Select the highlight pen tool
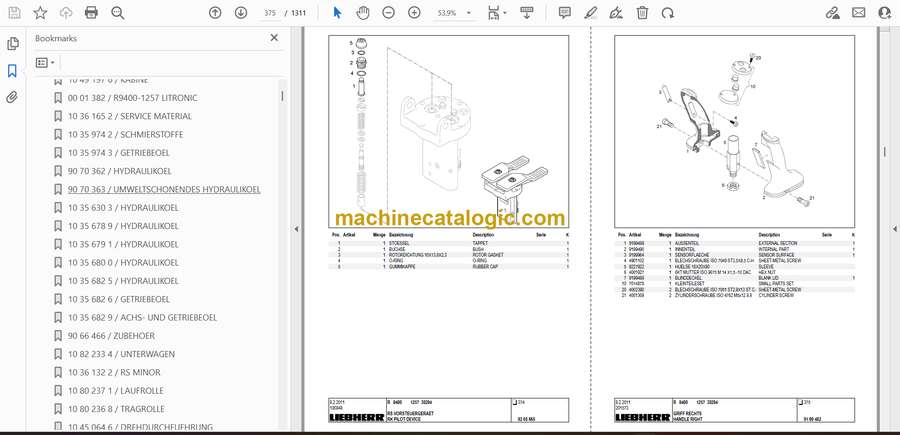Screen dimensions: 900x435 pyautogui.click(x=591, y=13)
